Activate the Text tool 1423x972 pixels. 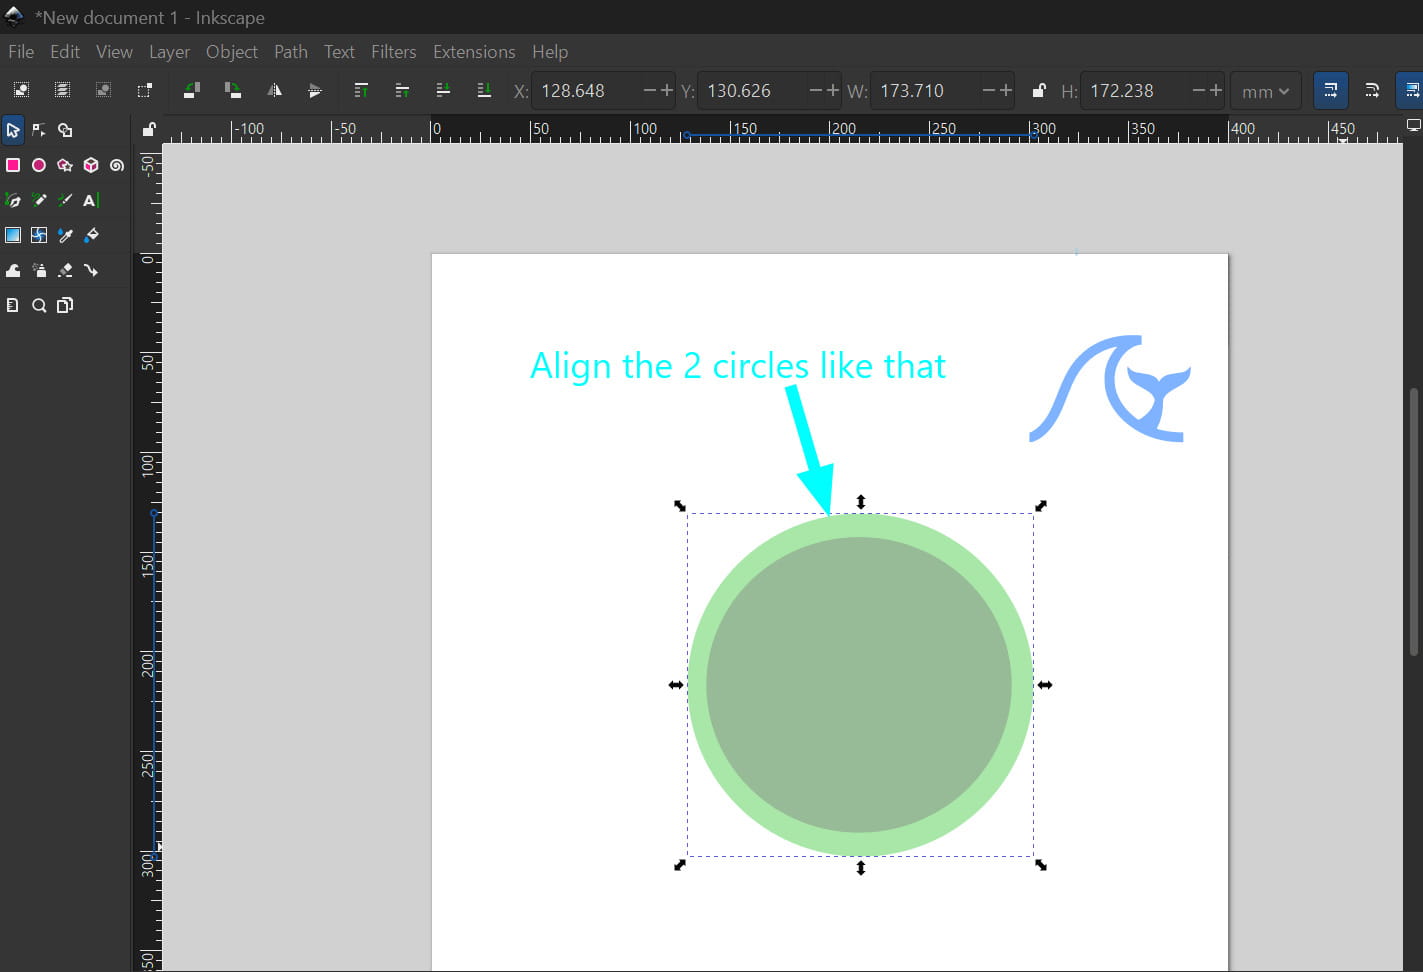(91, 200)
